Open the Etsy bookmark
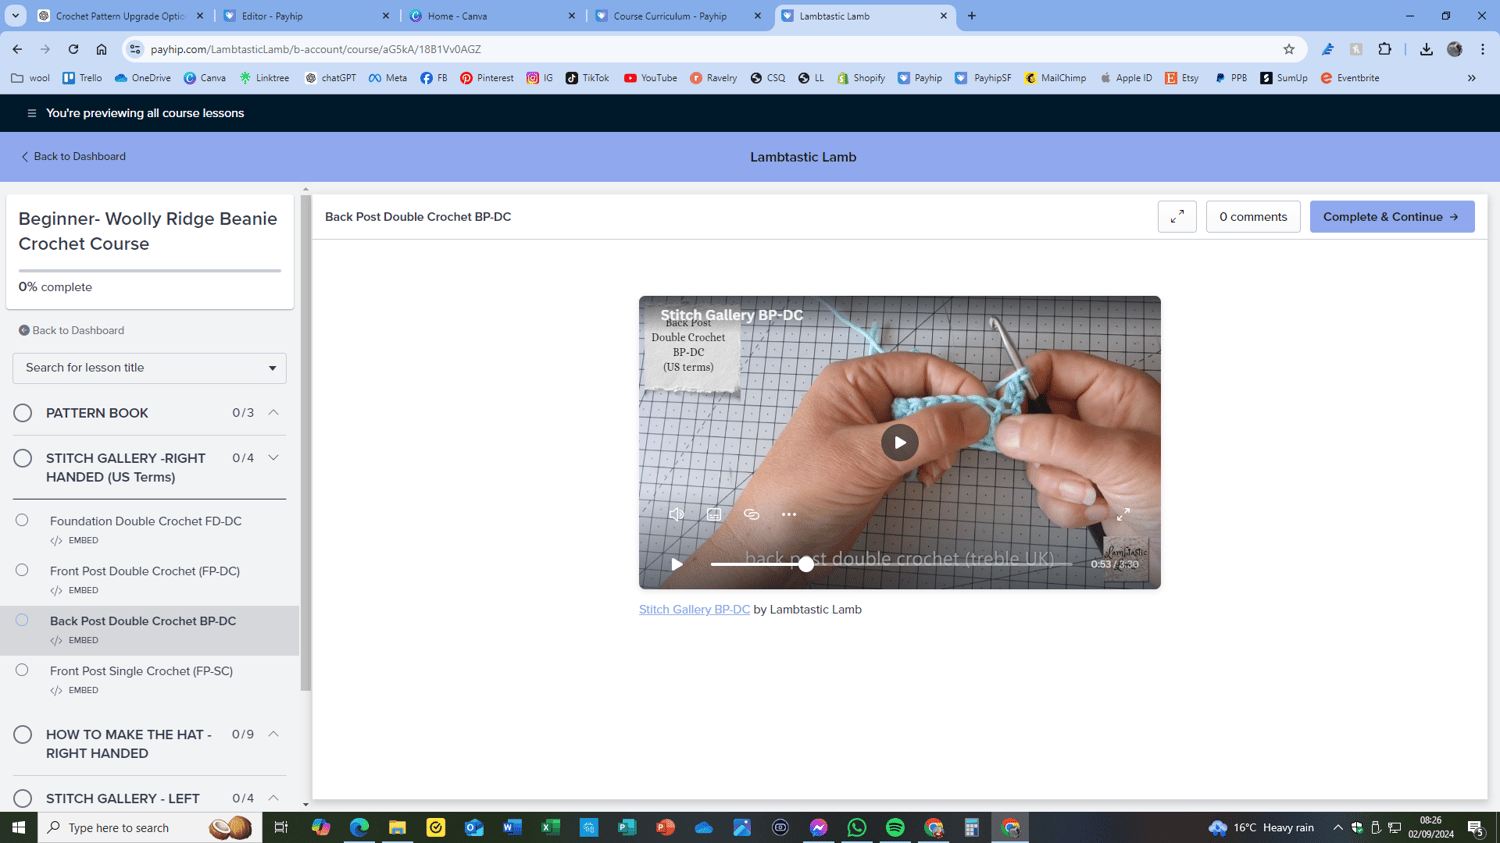 pyautogui.click(x=1182, y=78)
